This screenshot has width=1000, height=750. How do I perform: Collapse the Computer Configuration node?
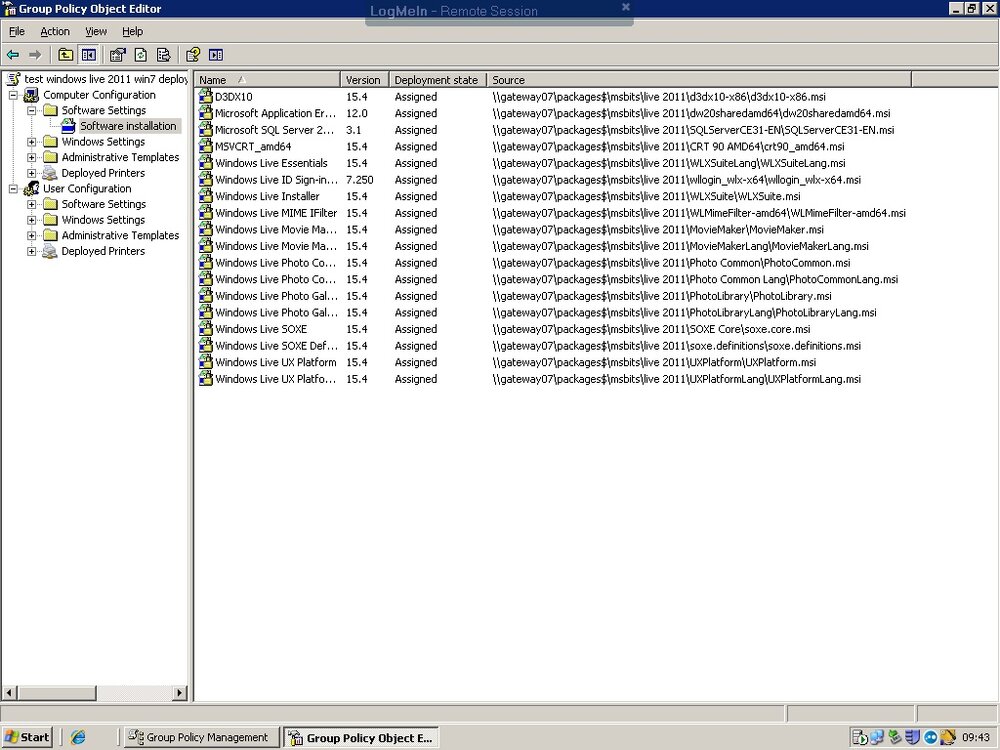(x=13, y=95)
